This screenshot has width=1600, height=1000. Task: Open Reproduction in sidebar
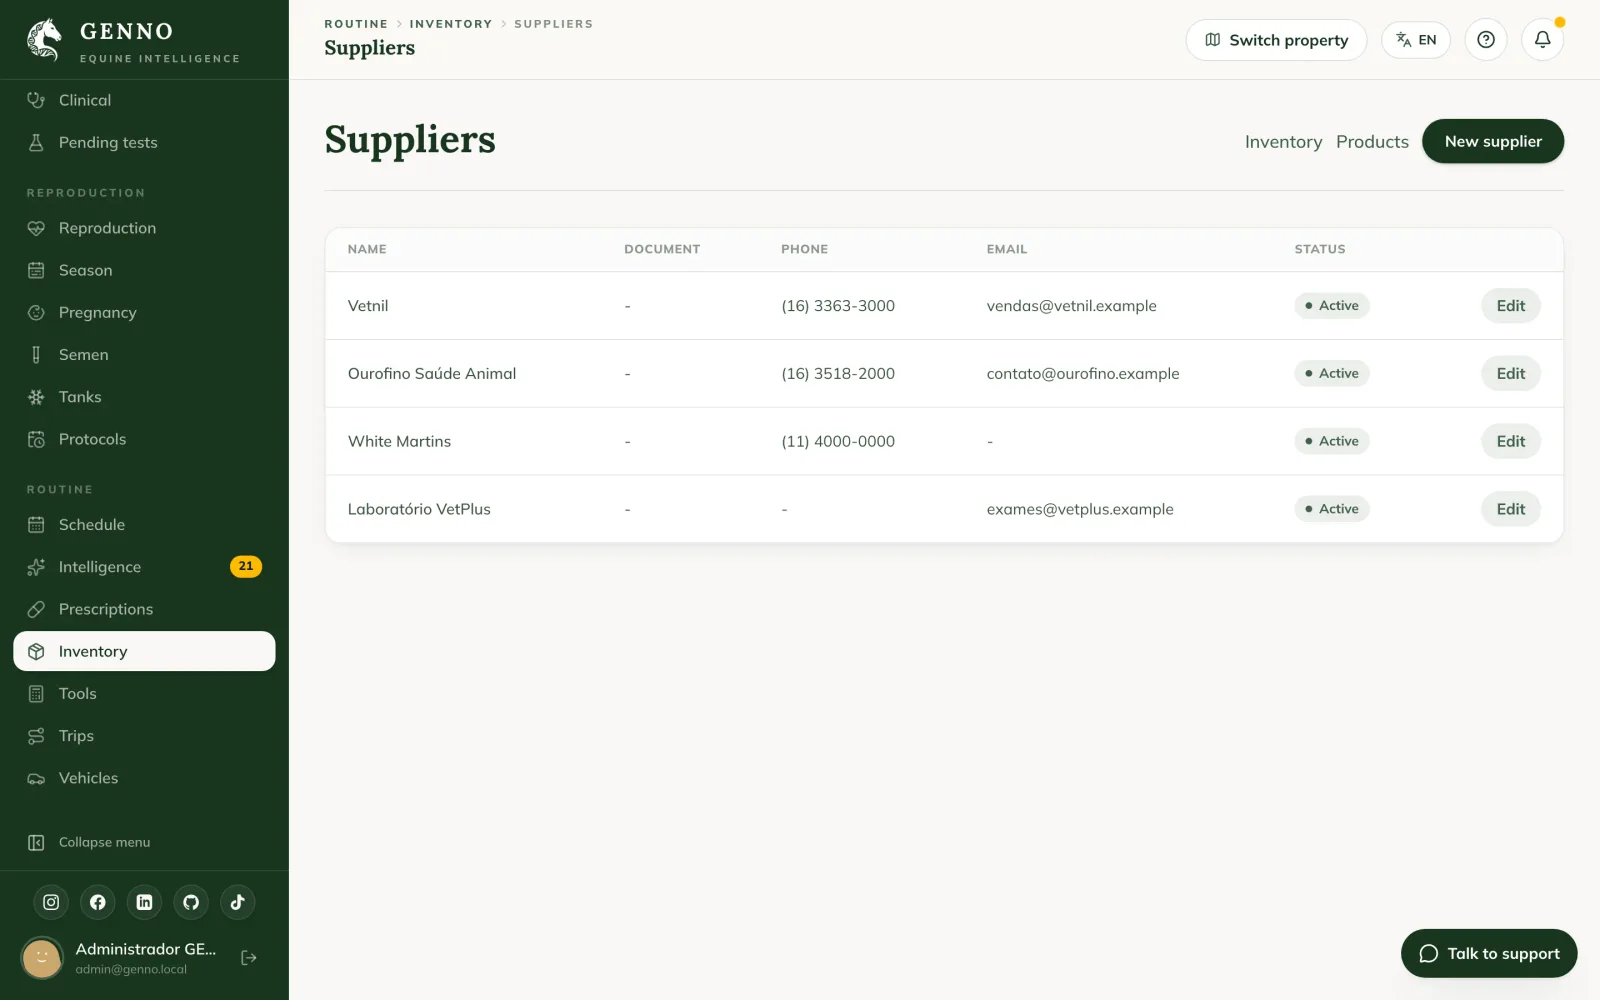pyautogui.click(x=144, y=228)
